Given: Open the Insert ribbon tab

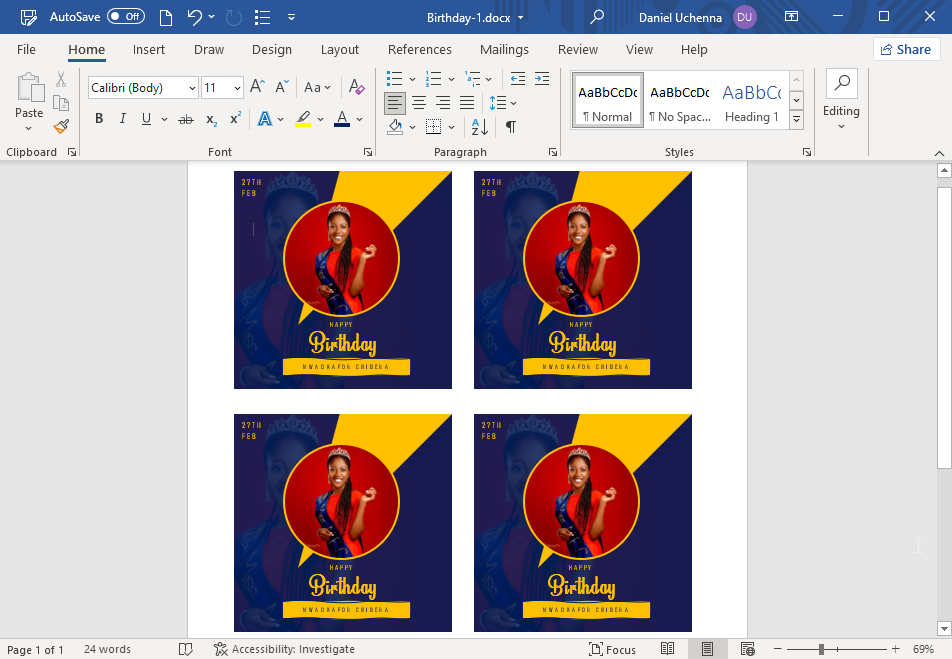Looking at the screenshot, I should 149,50.
